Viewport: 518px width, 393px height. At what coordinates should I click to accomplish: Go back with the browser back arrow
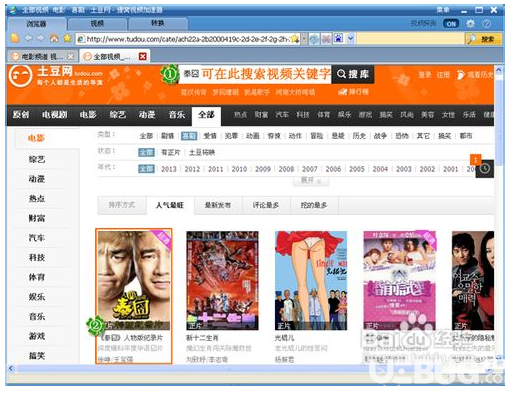pyautogui.click(x=28, y=39)
